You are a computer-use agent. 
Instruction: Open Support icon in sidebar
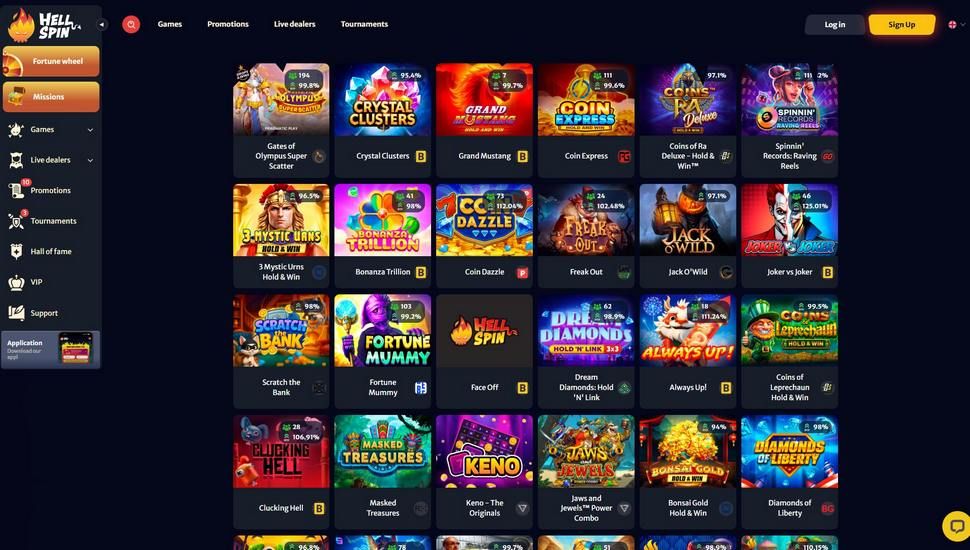[x=16, y=313]
